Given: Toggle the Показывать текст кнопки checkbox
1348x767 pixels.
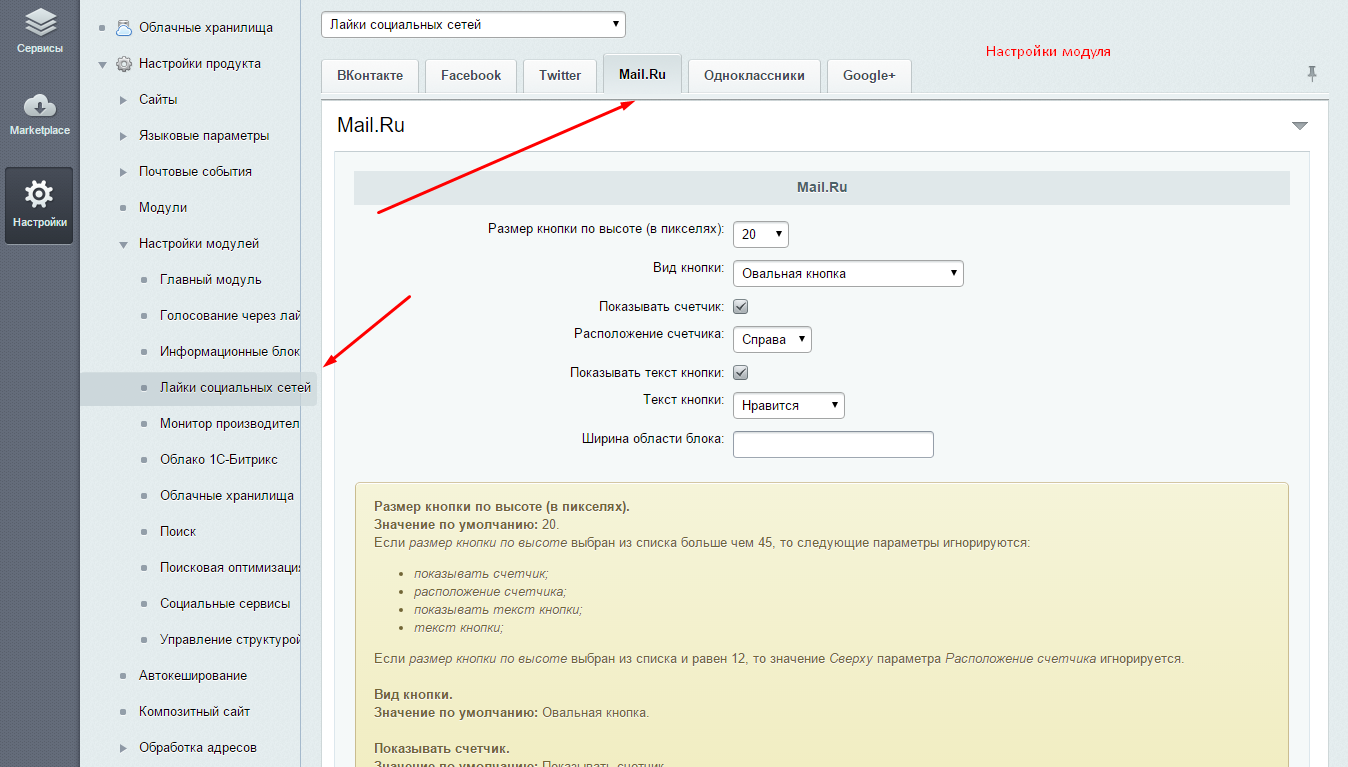Looking at the screenshot, I should pyautogui.click(x=741, y=373).
